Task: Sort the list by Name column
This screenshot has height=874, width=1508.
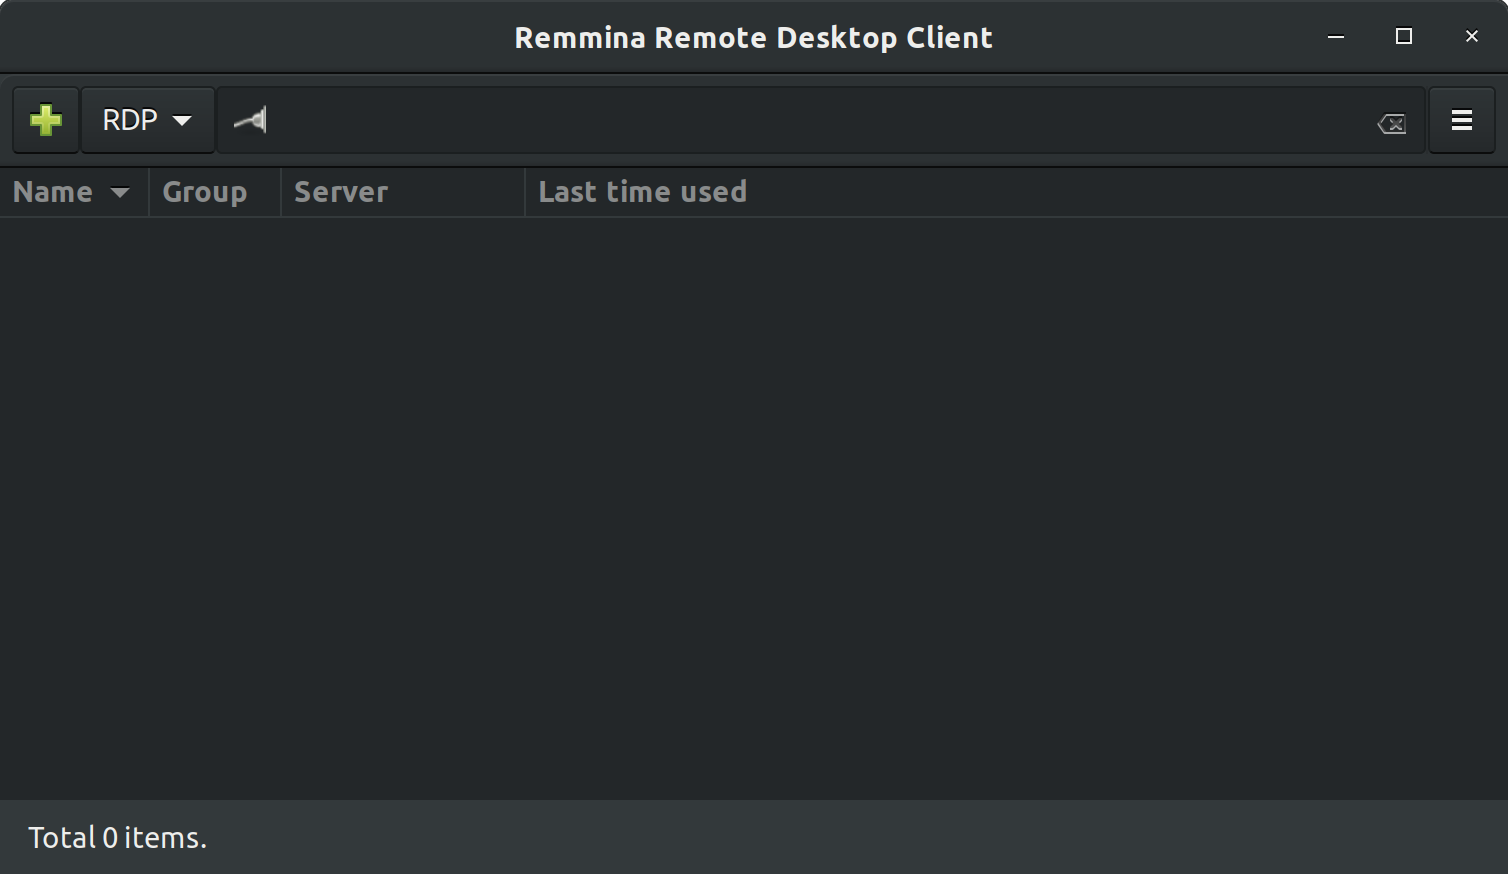Action: click(74, 192)
